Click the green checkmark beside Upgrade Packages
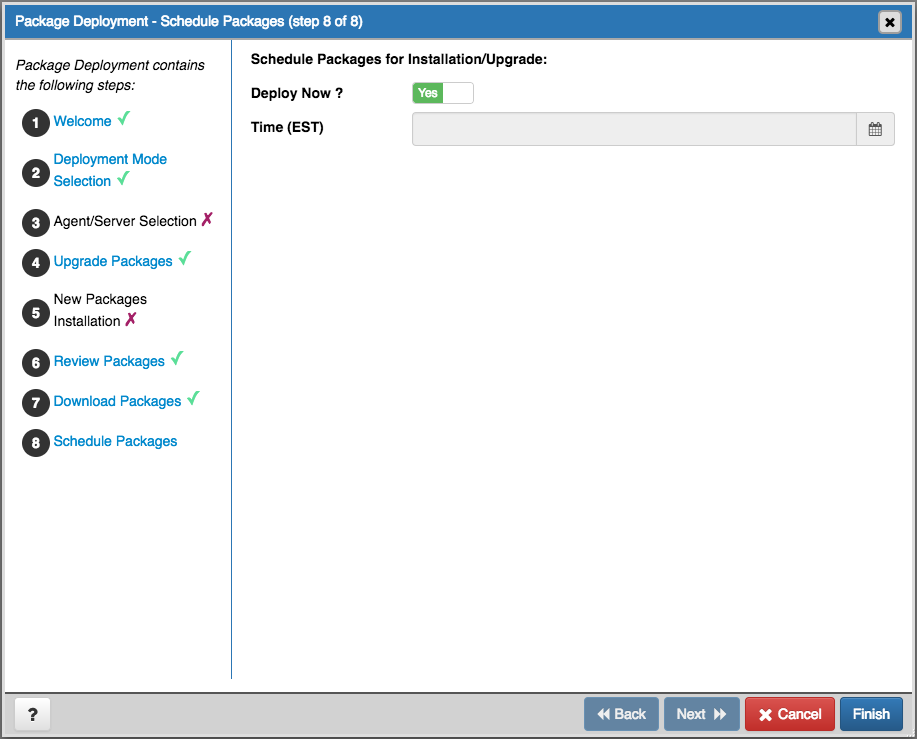This screenshot has width=917, height=739. 185,258
